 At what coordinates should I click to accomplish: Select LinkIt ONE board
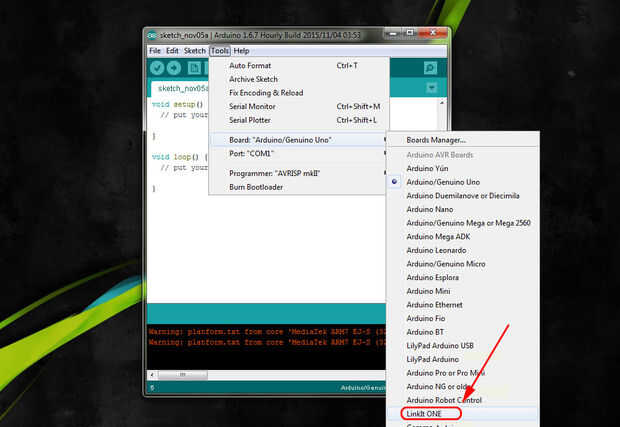463,414
